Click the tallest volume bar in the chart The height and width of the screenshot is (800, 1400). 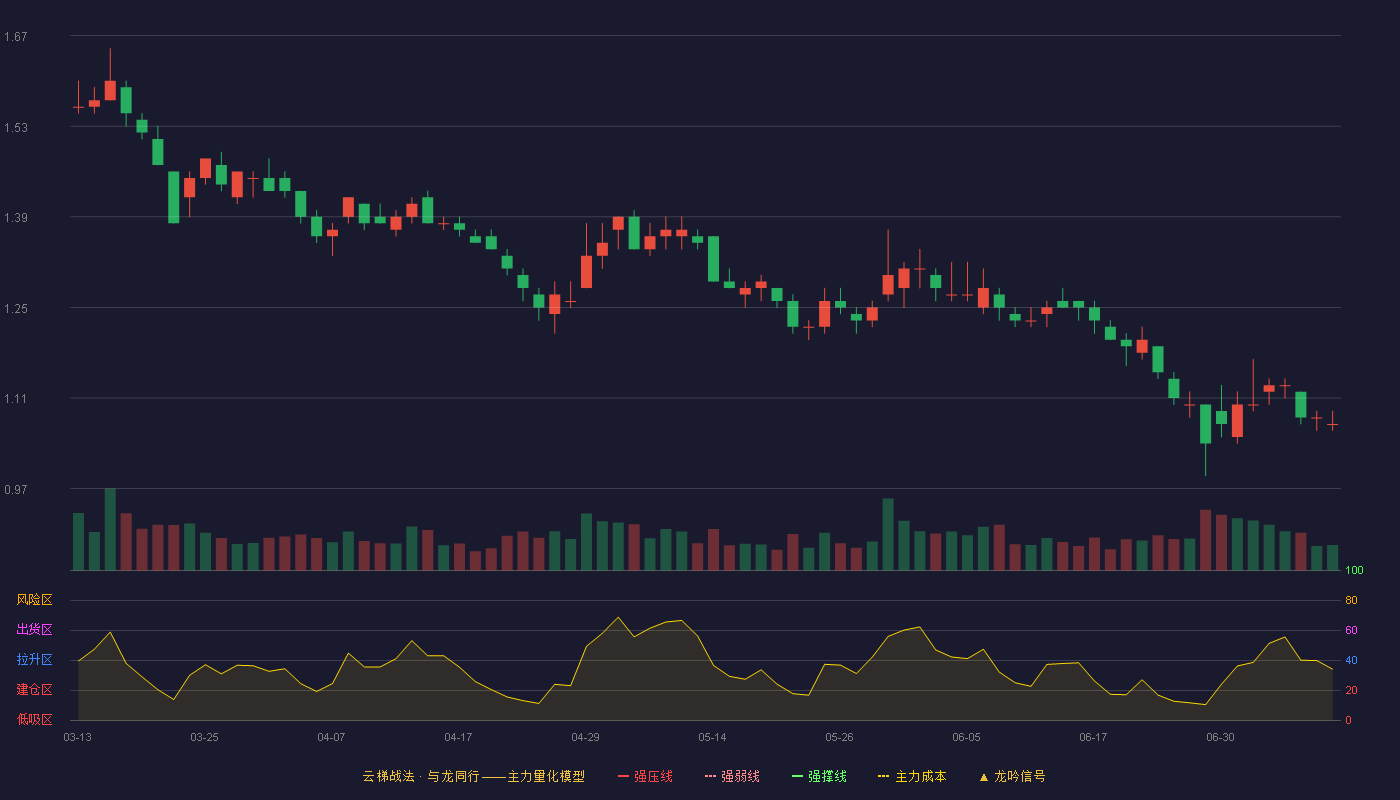[x=110, y=529]
